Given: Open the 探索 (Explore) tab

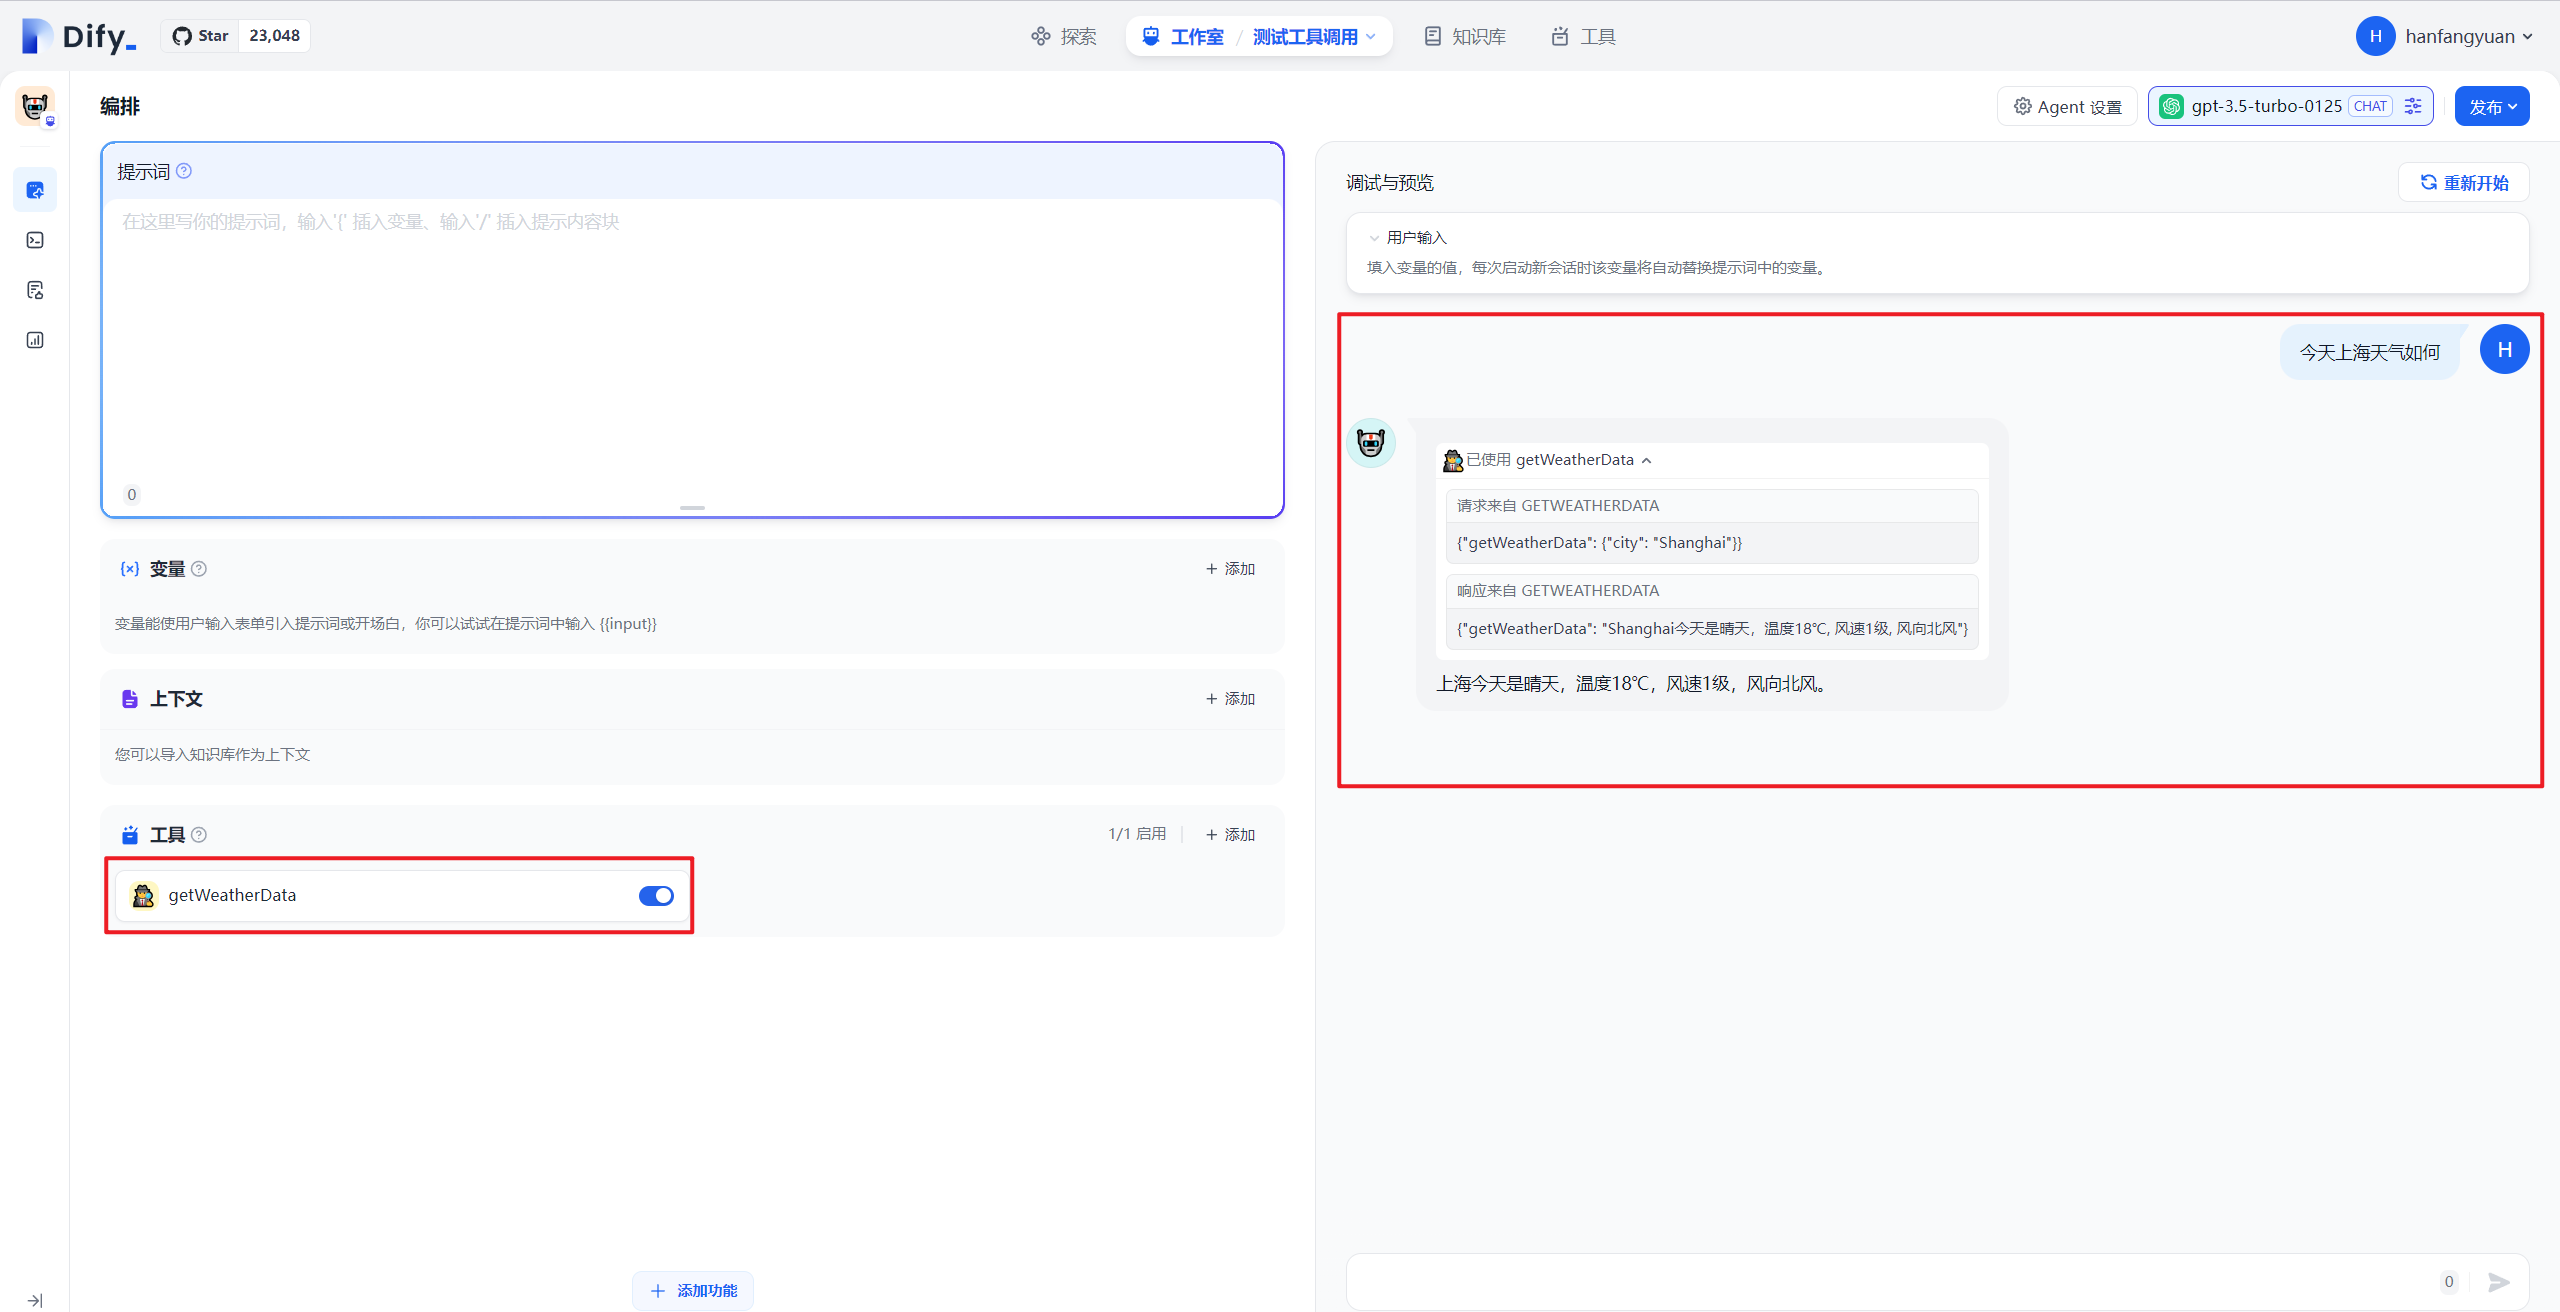Looking at the screenshot, I should 1064,37.
